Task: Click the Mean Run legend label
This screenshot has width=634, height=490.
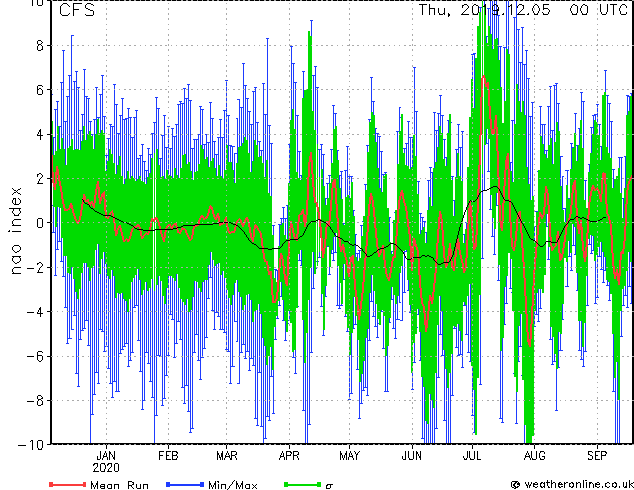Action: pos(120,485)
